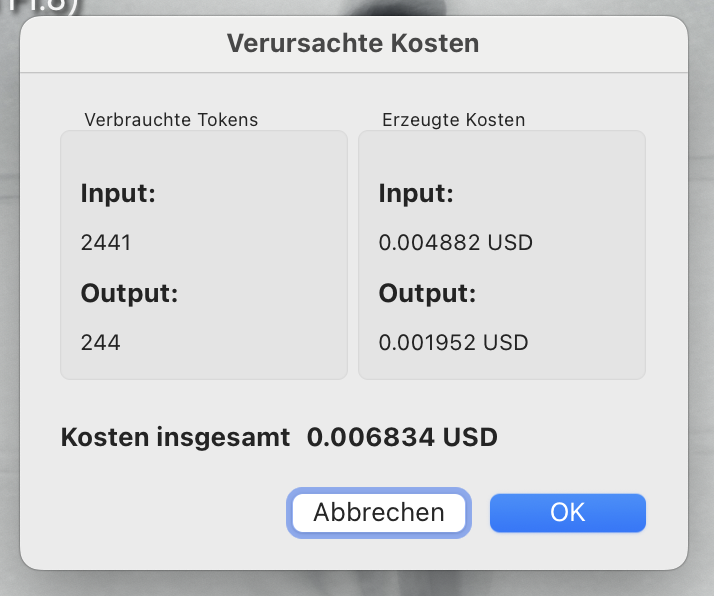714x596 pixels.
Task: Click the output token count 244
Action: 101,342
